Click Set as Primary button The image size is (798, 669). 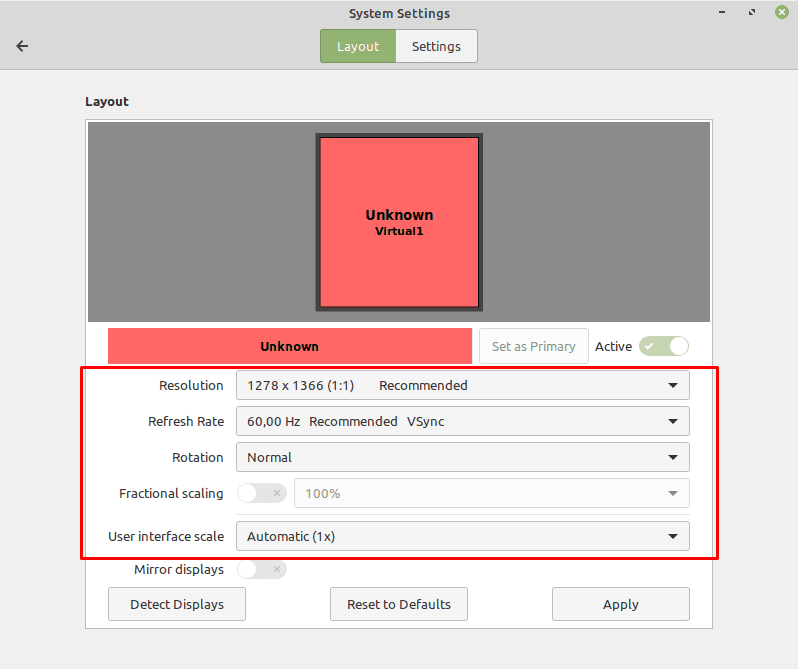click(x=533, y=346)
